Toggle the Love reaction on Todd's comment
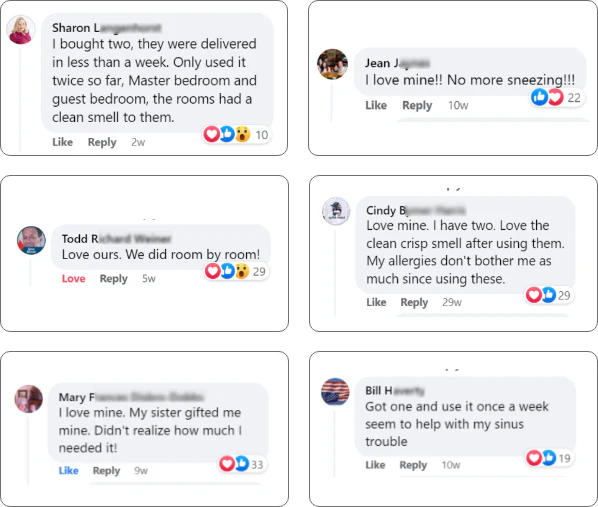This screenshot has height=507, width=598. (x=73, y=278)
